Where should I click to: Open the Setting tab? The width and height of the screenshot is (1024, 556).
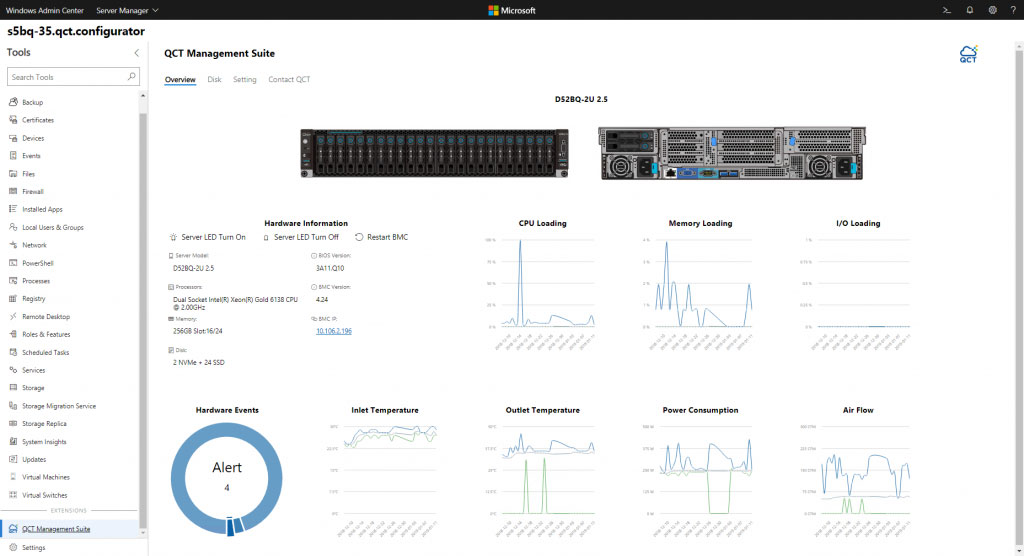245,80
